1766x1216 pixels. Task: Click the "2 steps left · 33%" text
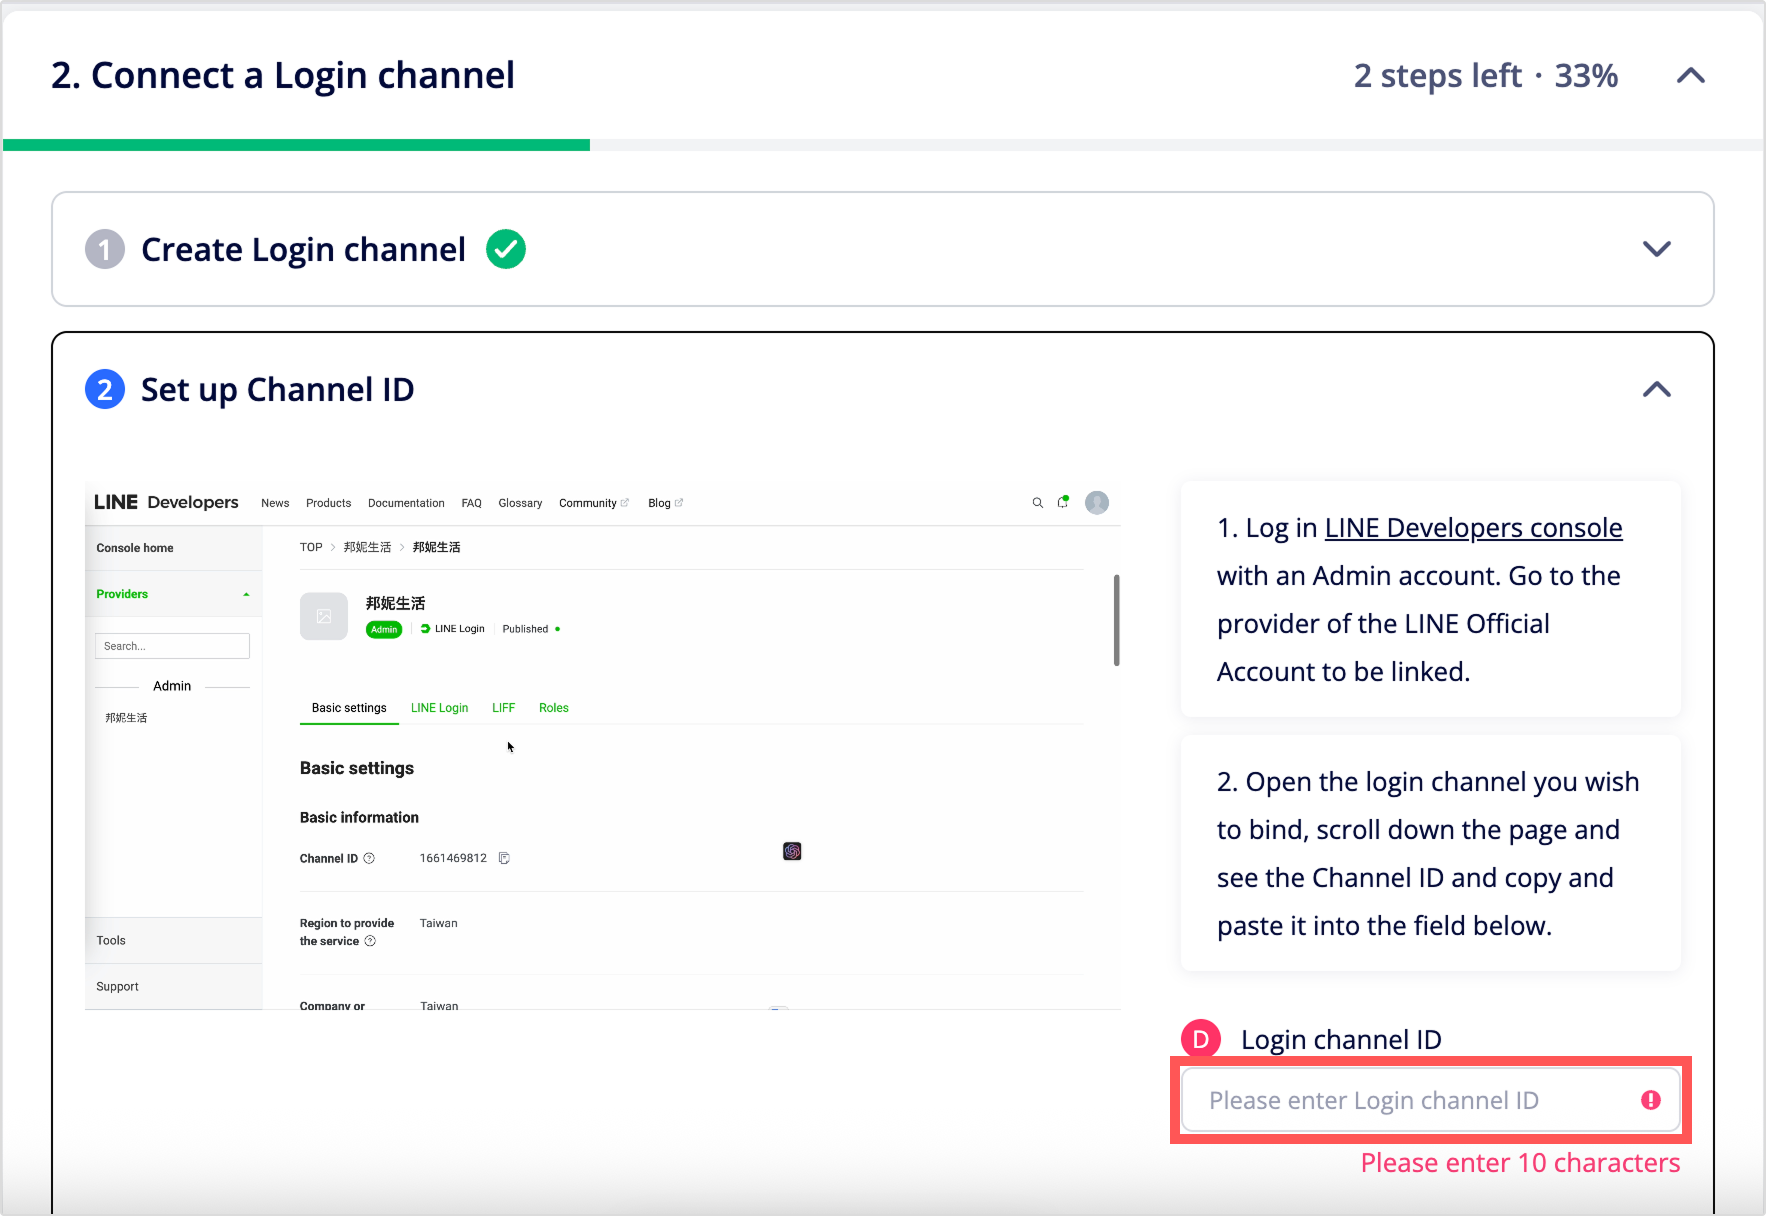(1486, 76)
